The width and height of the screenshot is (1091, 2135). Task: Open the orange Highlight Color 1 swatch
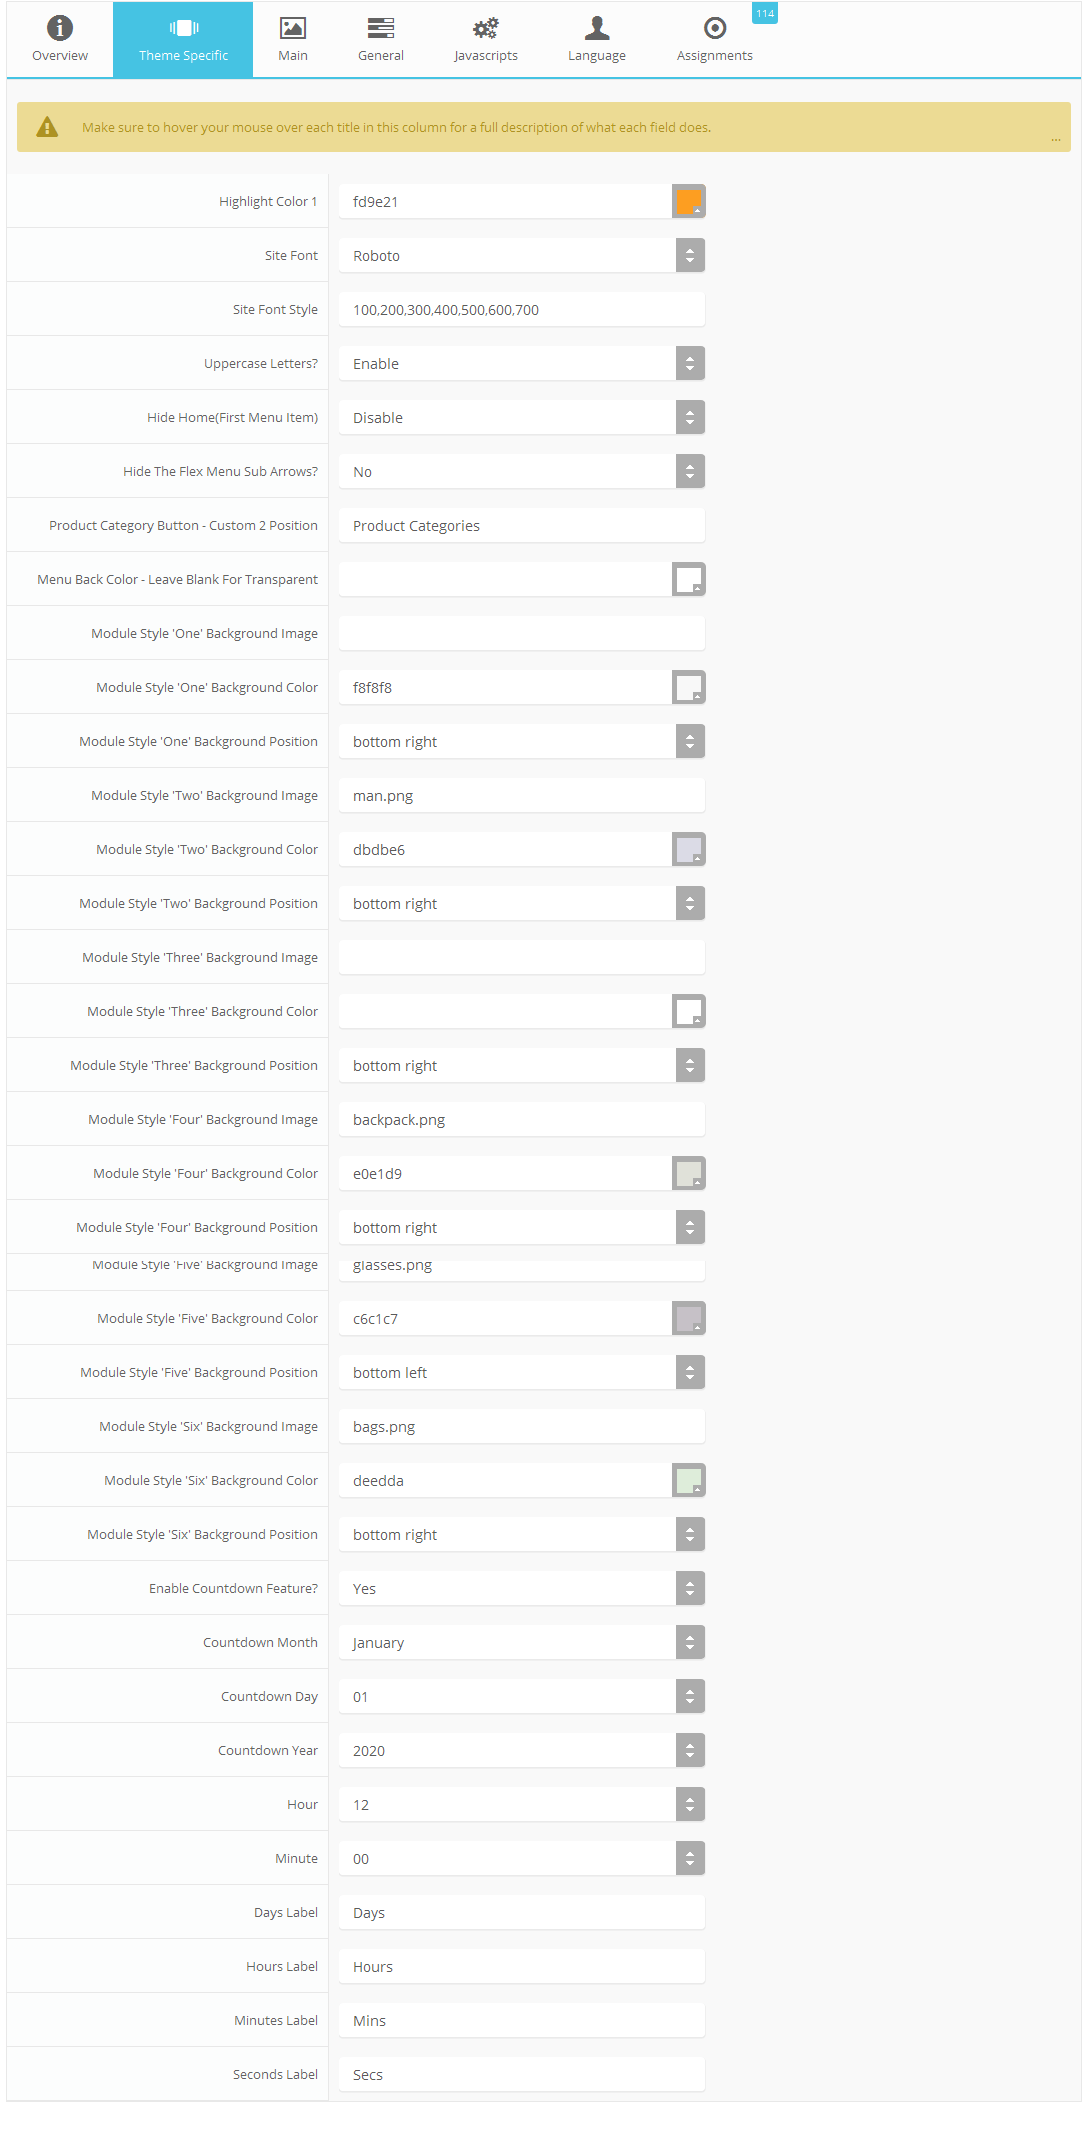point(689,201)
